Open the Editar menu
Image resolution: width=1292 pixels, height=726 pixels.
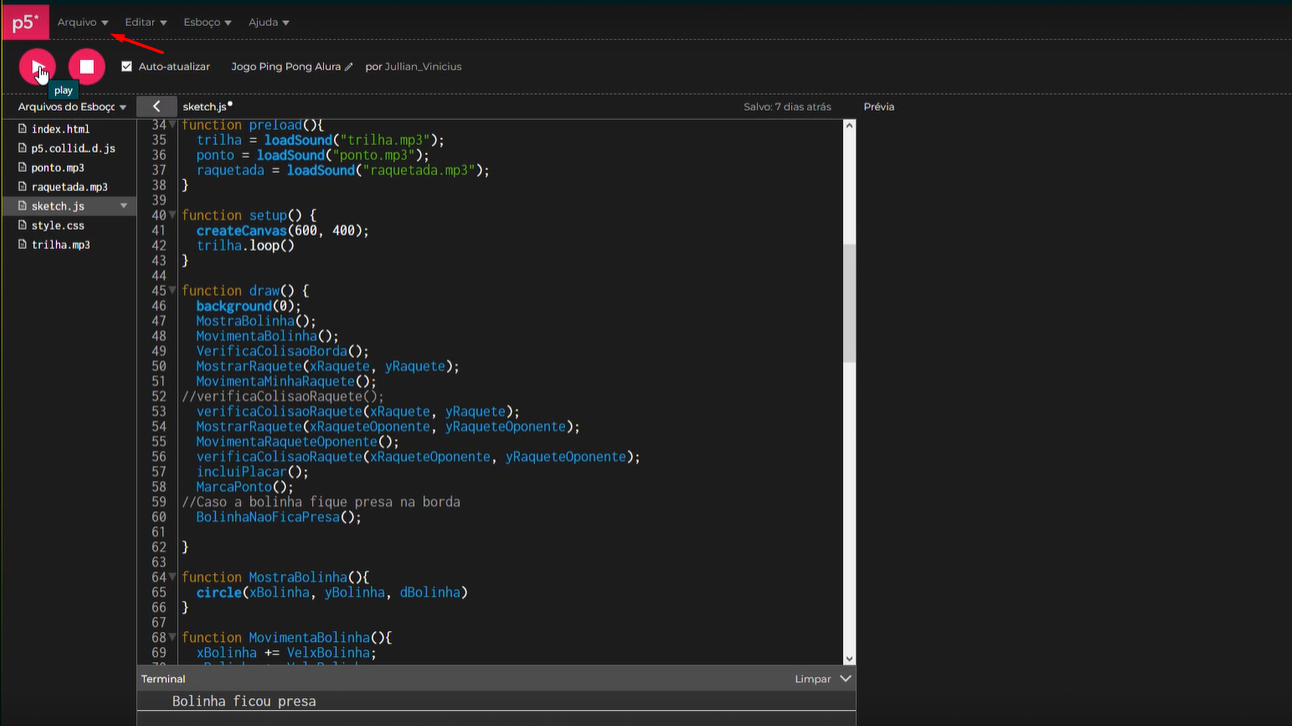pos(144,21)
